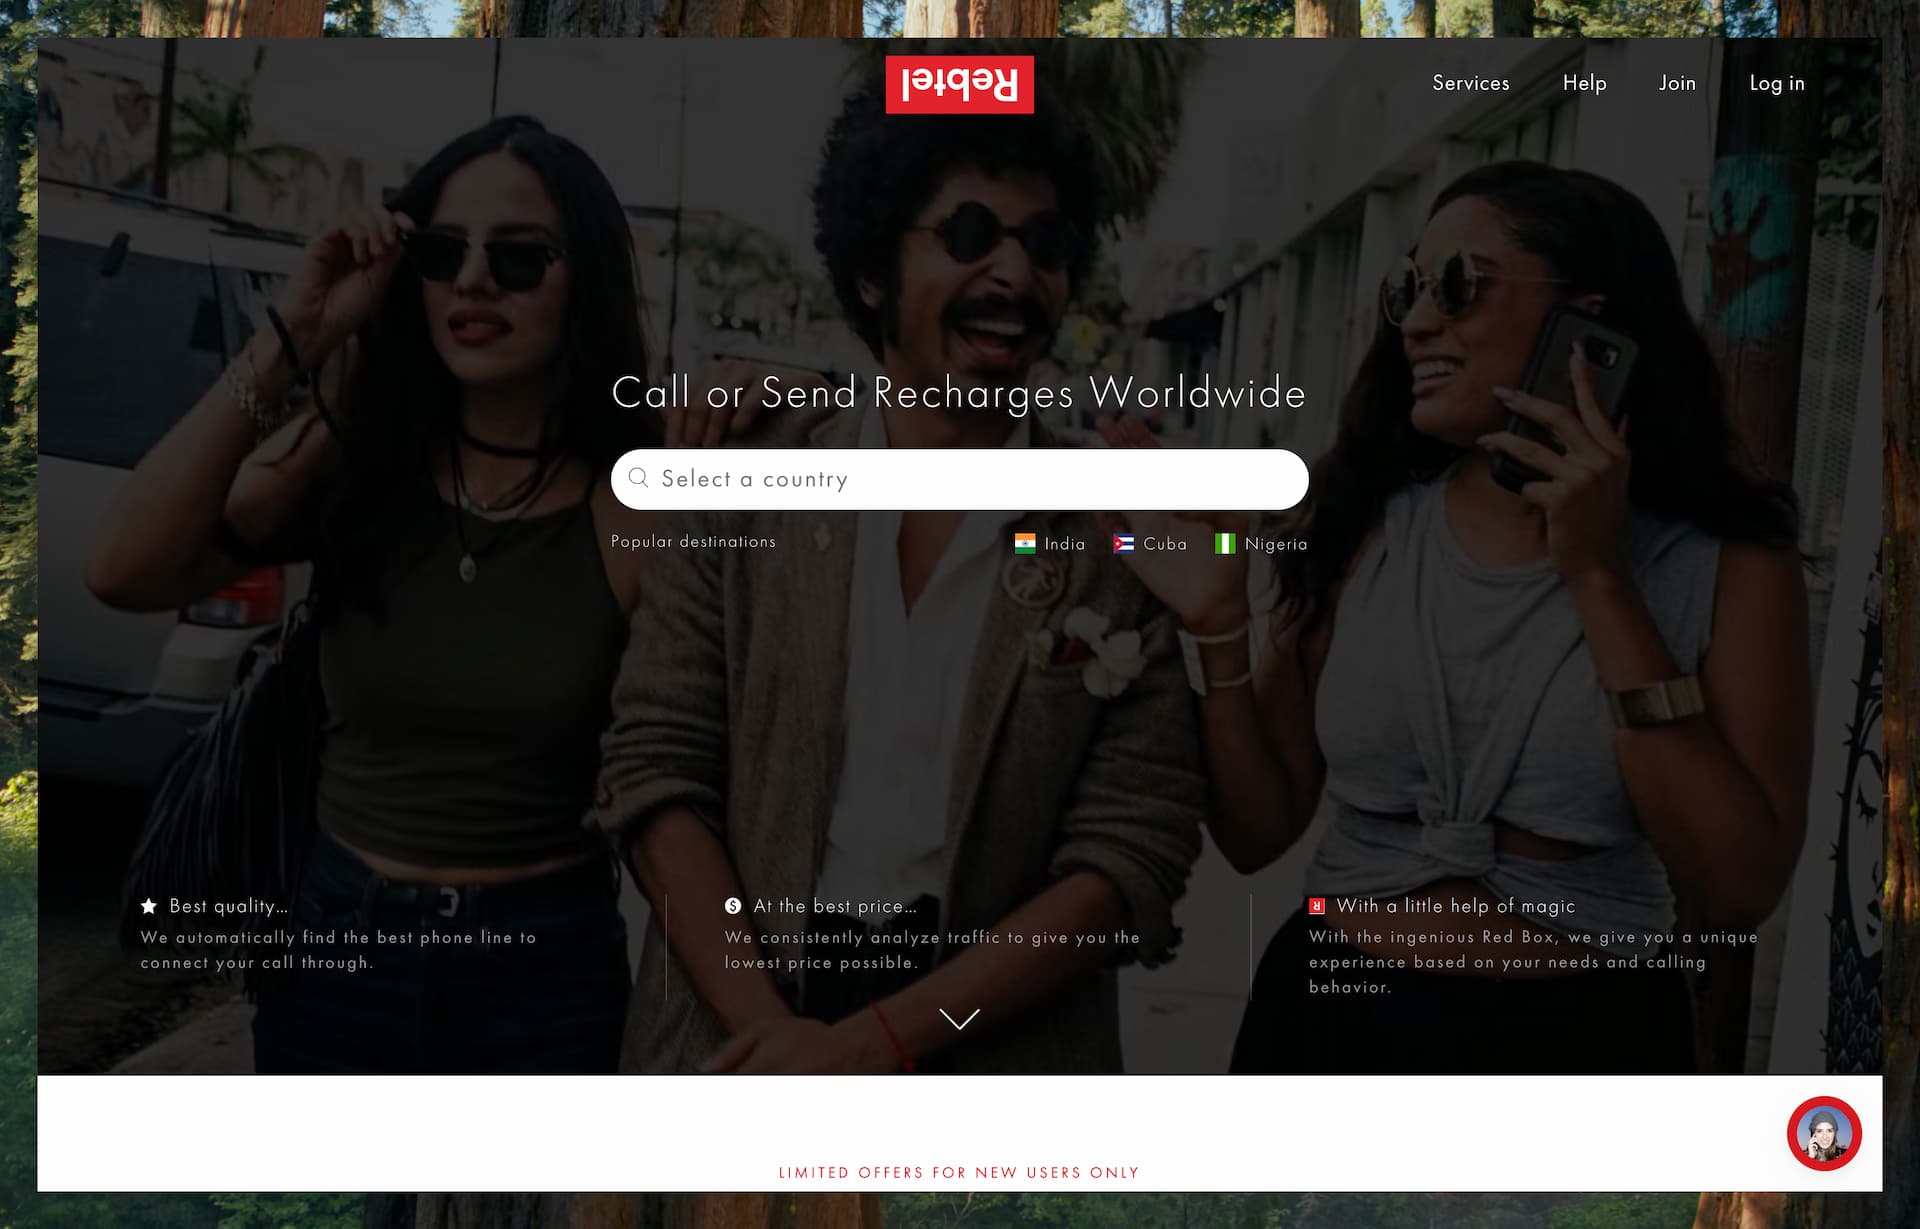Click "At the best price…" heading

click(835, 906)
